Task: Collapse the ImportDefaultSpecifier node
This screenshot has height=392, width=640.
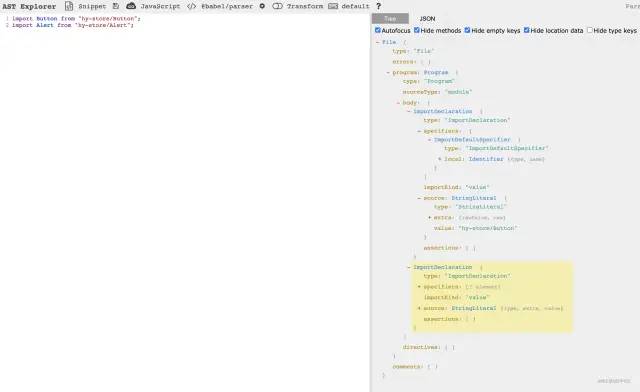Action: pos(429,140)
